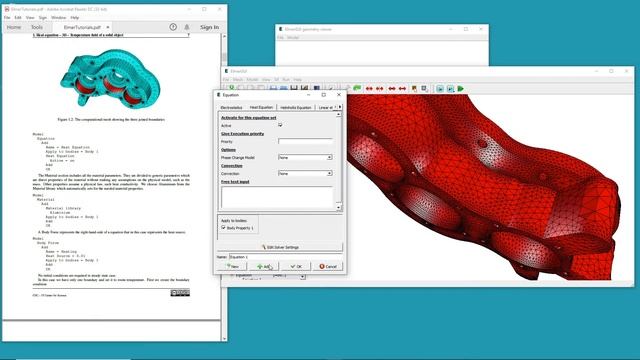Screen dimensions: 640x360
Task: Switch to the Linear elasticity tab
Action: (x=326, y=107)
